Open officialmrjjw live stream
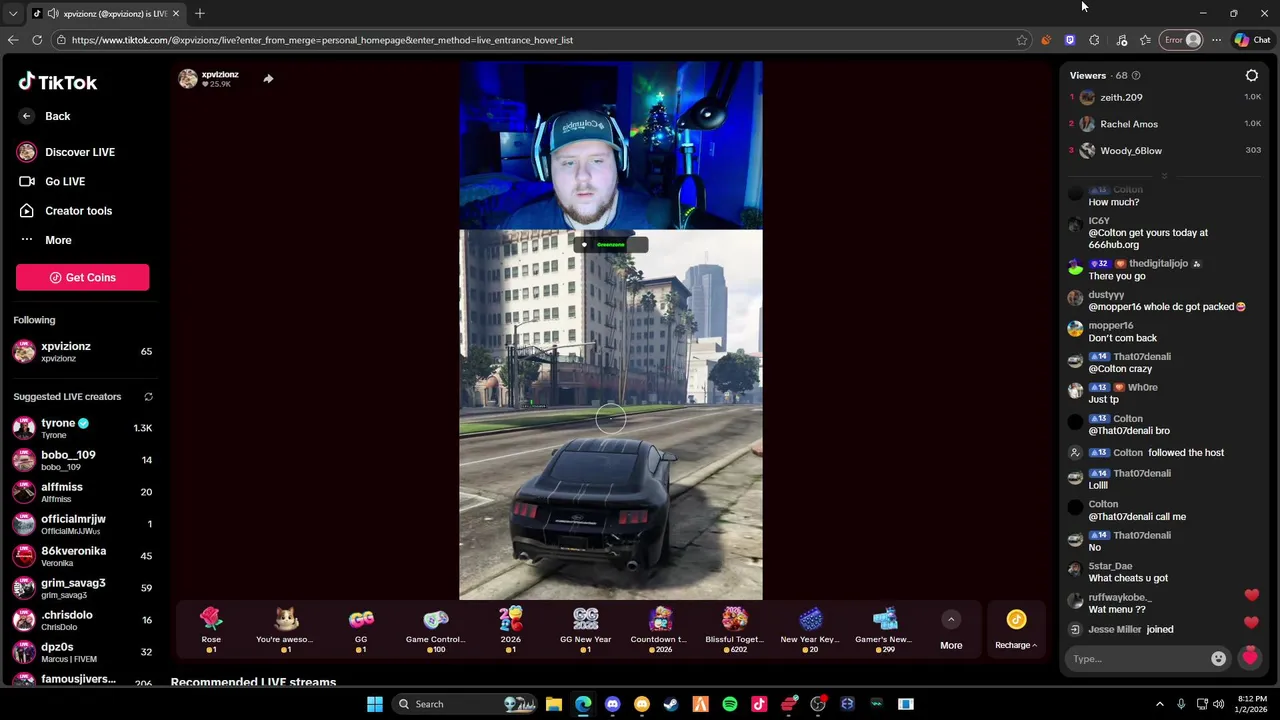 click(x=82, y=524)
